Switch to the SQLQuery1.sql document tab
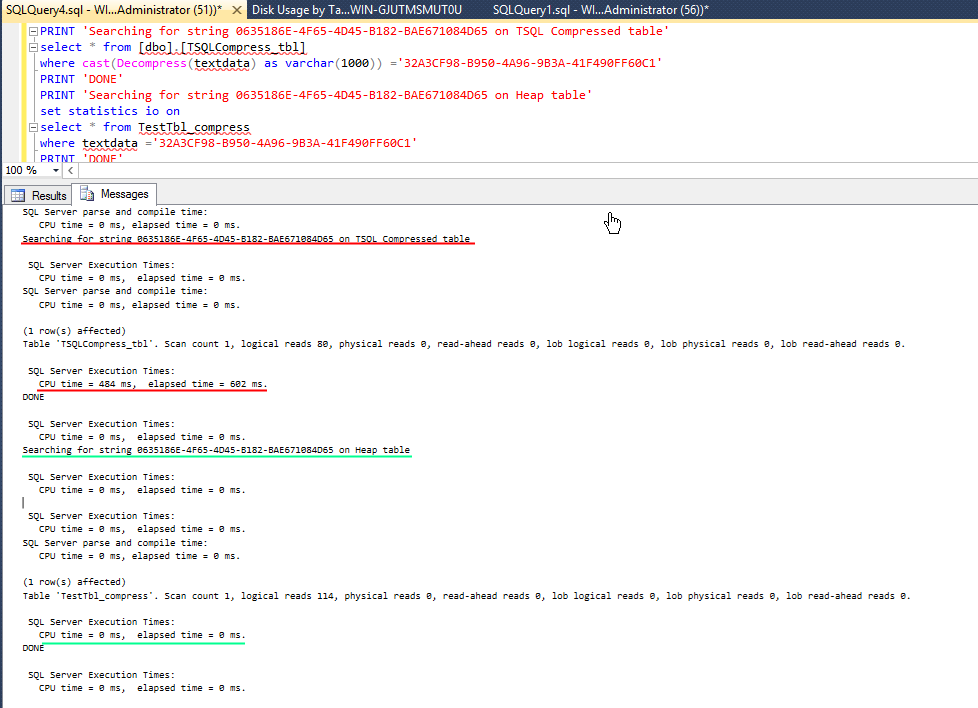978x708 pixels. [601, 10]
